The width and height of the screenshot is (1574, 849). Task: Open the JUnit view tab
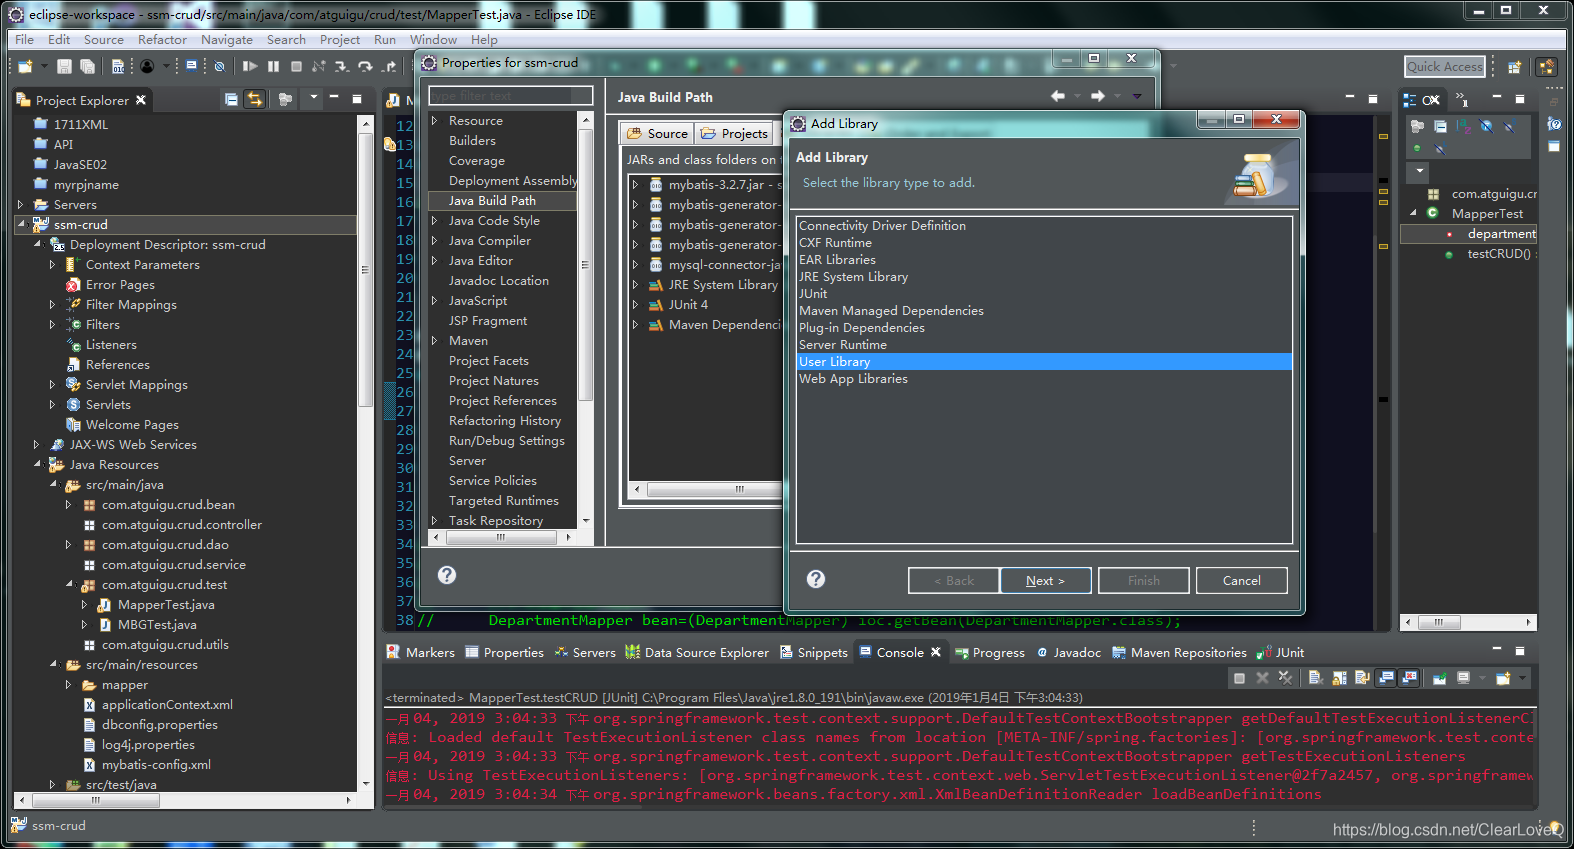point(1281,652)
